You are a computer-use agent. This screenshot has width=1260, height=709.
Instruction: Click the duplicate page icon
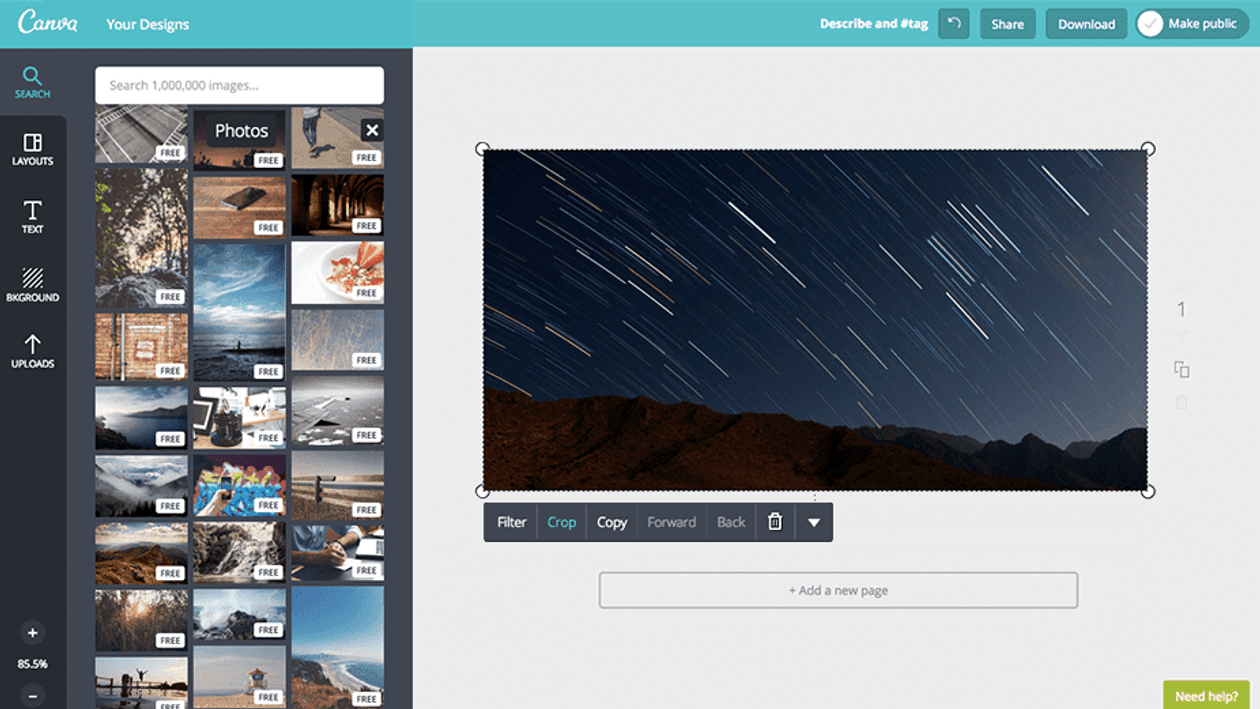pyautogui.click(x=1181, y=370)
